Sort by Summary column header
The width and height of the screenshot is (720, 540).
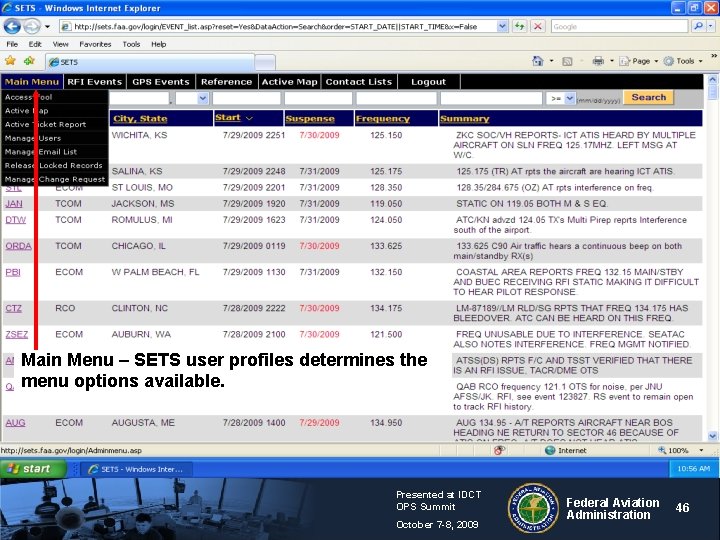[464, 119]
